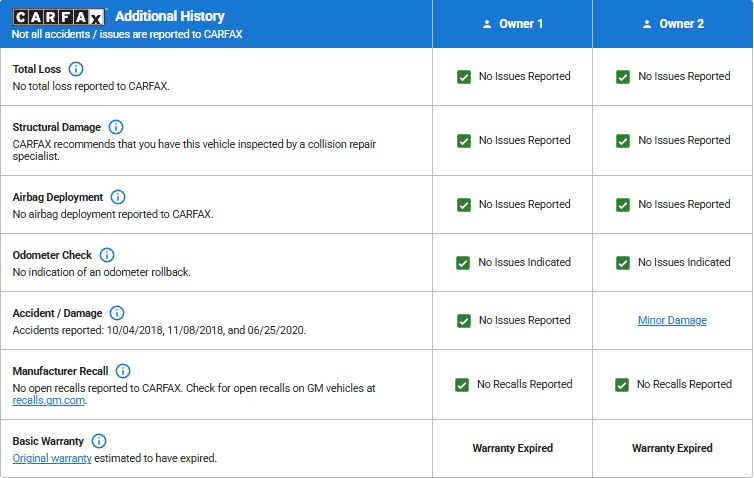Viewport: 754px width, 478px height.
Task: Show the Odometer Check info tooltip
Action: (107, 255)
